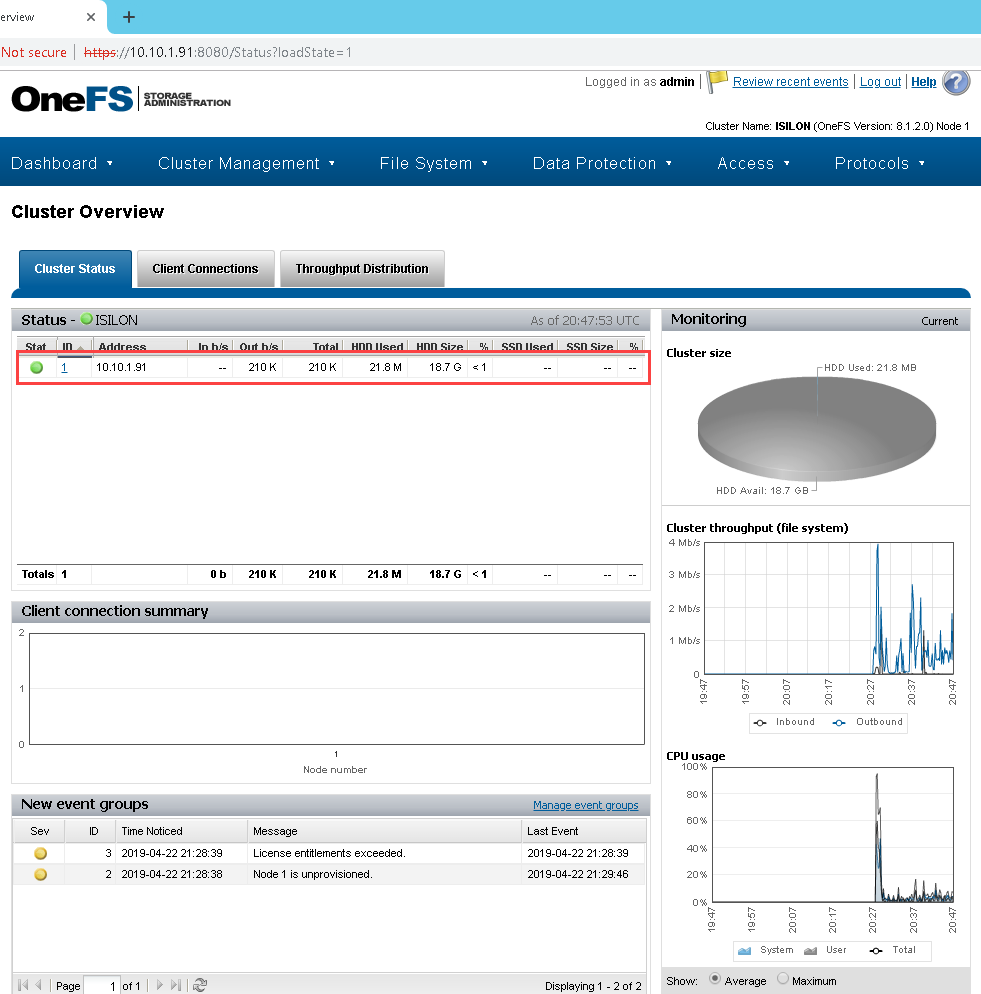Expand the Protocols menu
Screen dimensions: 981x994
coord(880,163)
